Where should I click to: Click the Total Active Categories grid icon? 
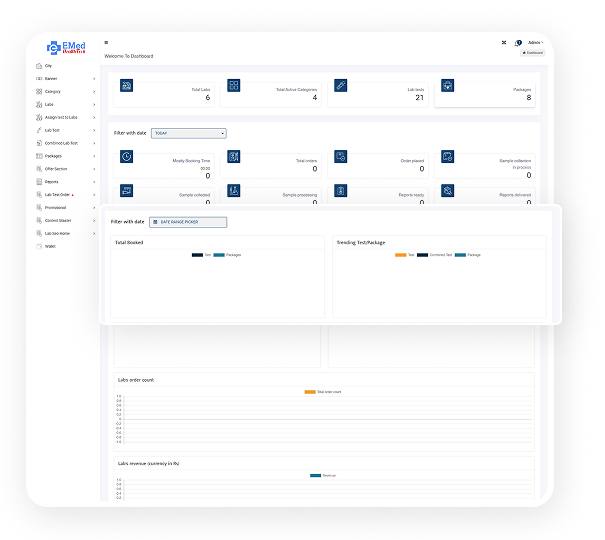(233, 86)
